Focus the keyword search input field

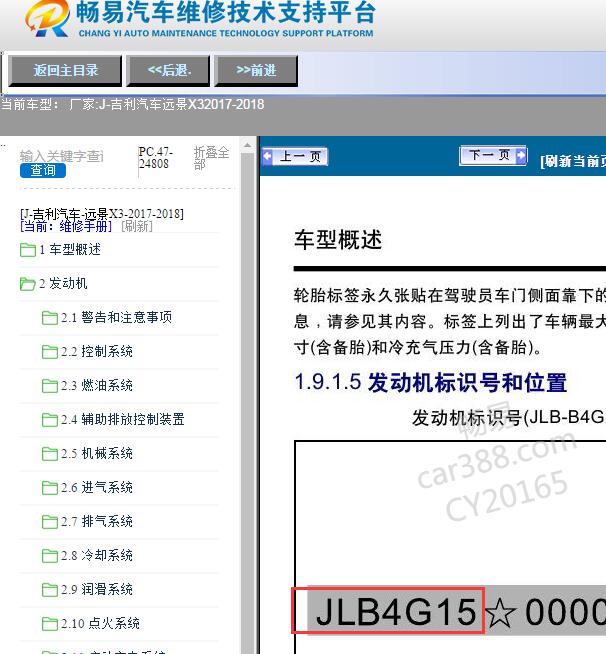62,156
